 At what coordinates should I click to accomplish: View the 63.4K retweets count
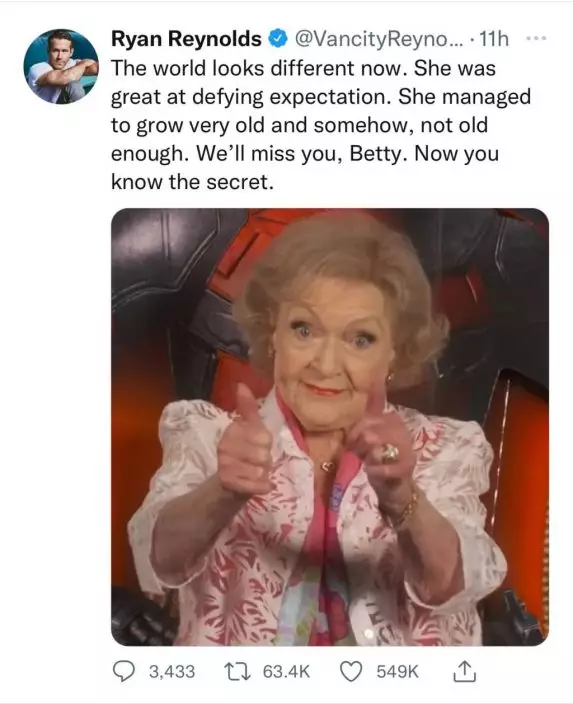click(286, 672)
